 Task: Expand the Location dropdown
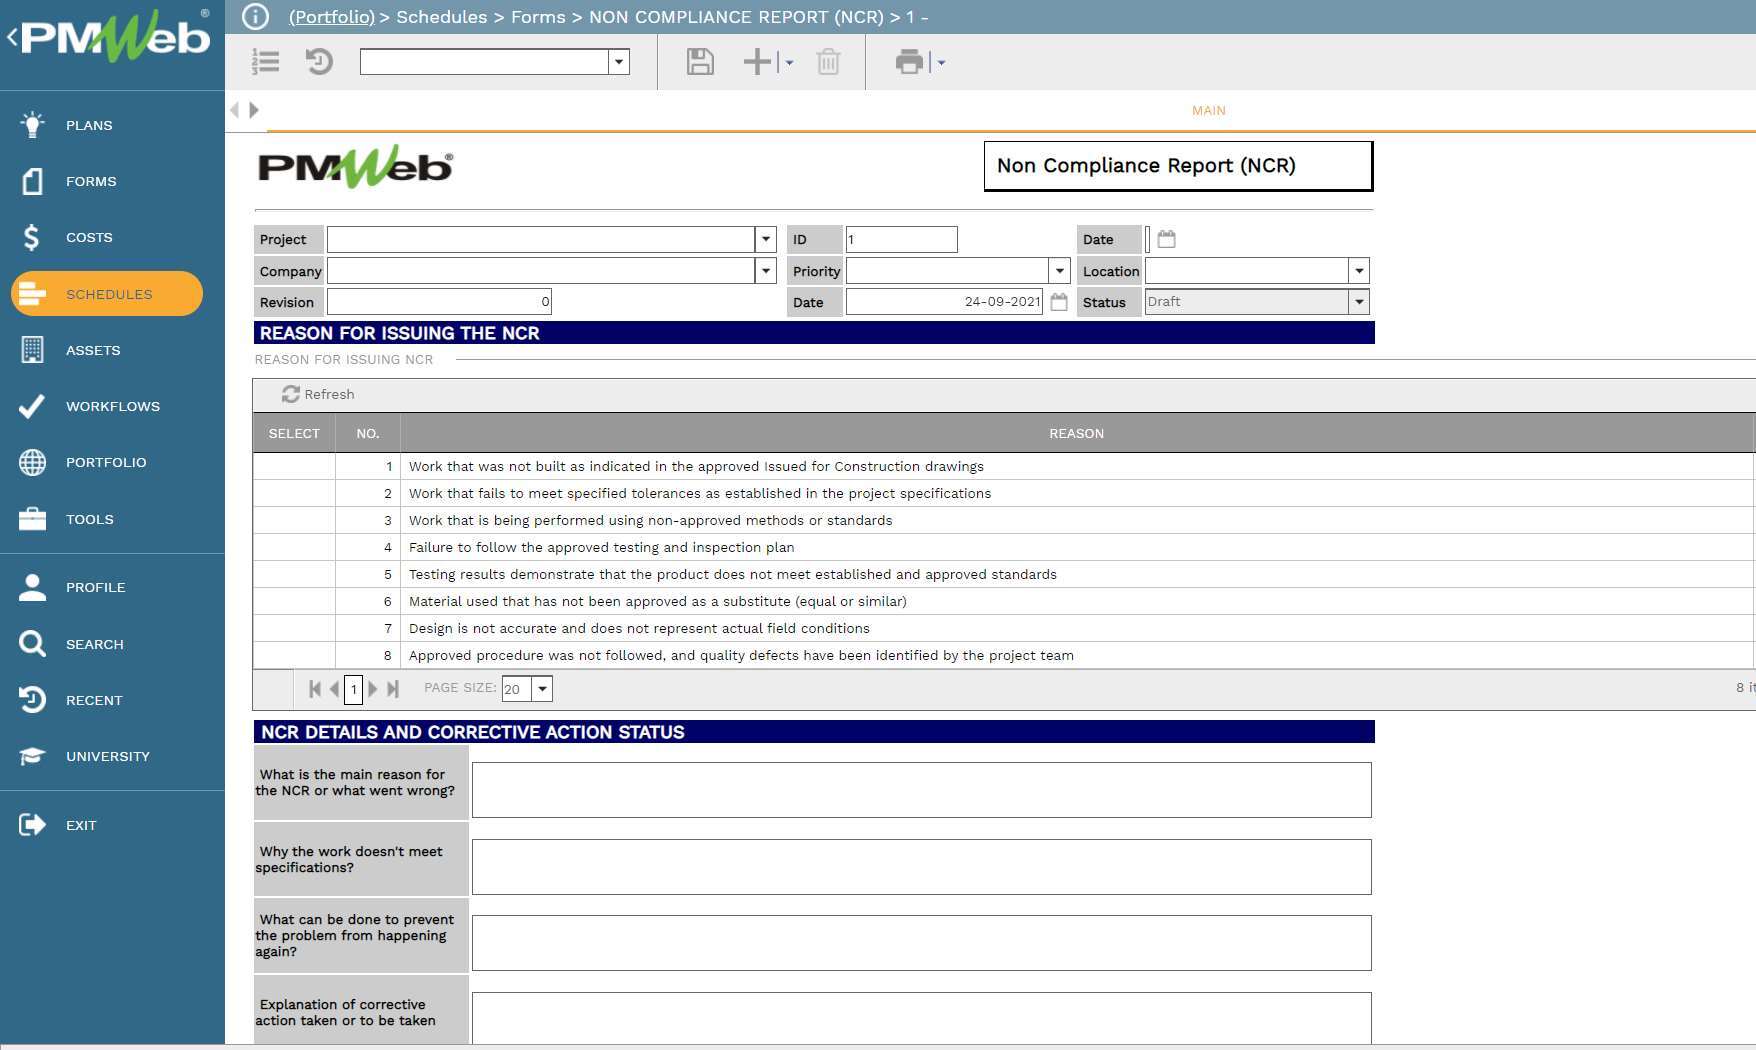(1359, 271)
